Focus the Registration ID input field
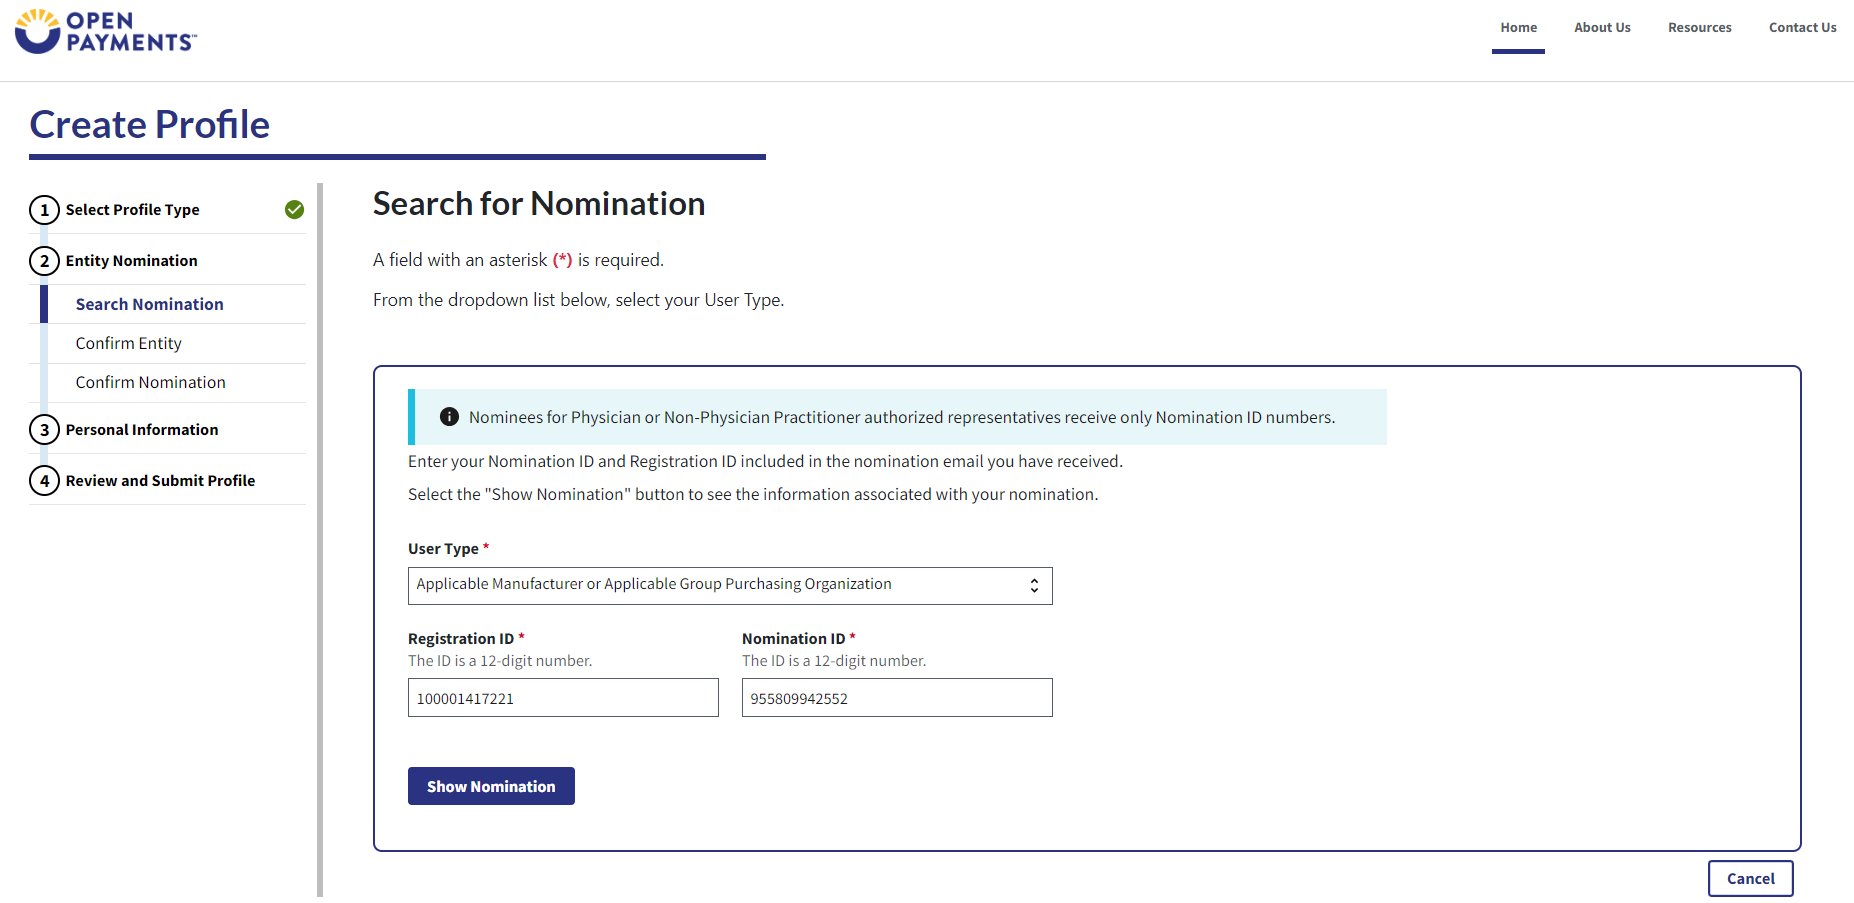 point(563,698)
